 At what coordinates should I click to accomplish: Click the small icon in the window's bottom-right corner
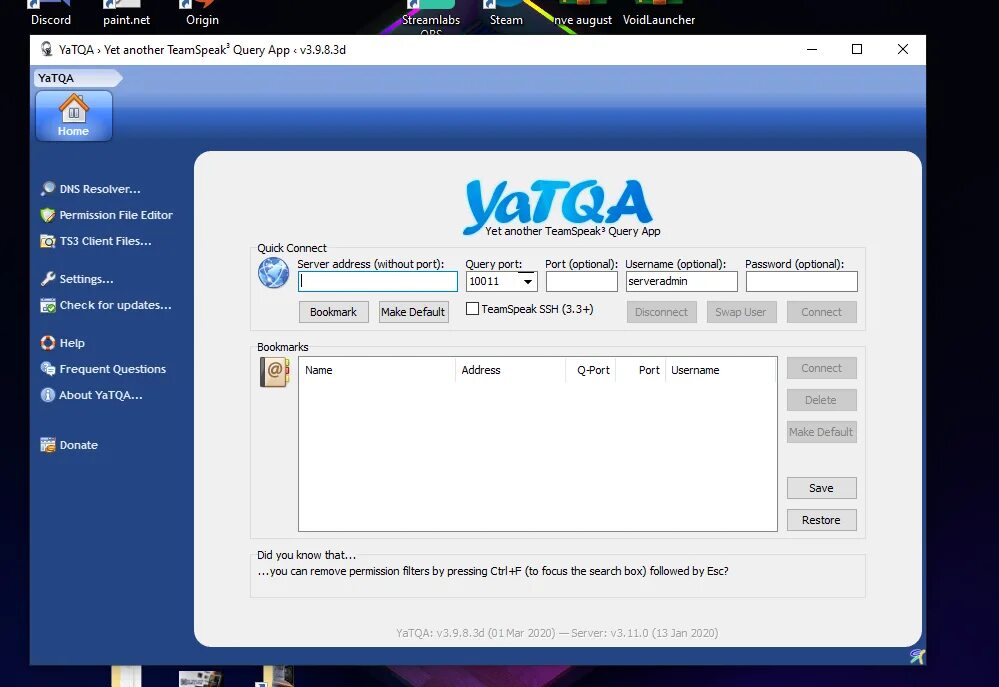pyautogui.click(x=917, y=656)
